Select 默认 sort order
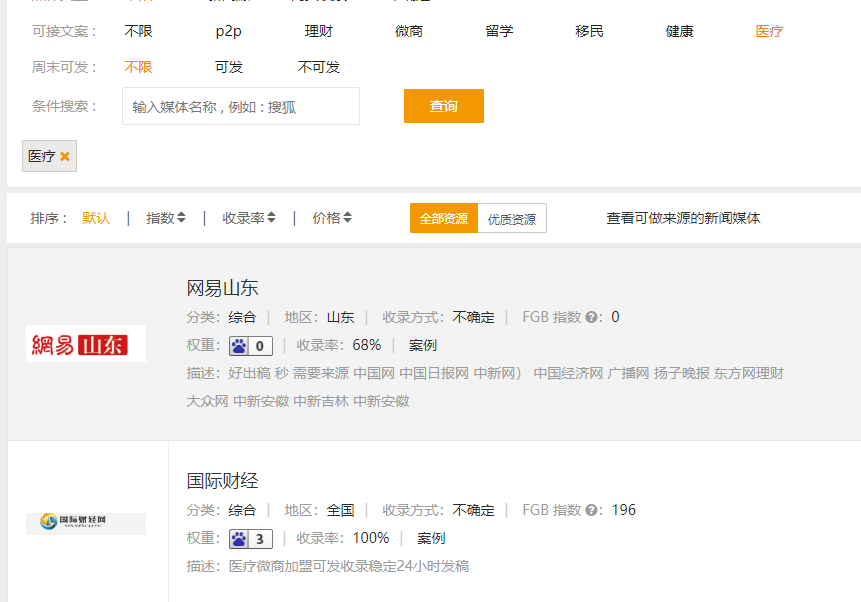The height and width of the screenshot is (602, 861). click(96, 218)
